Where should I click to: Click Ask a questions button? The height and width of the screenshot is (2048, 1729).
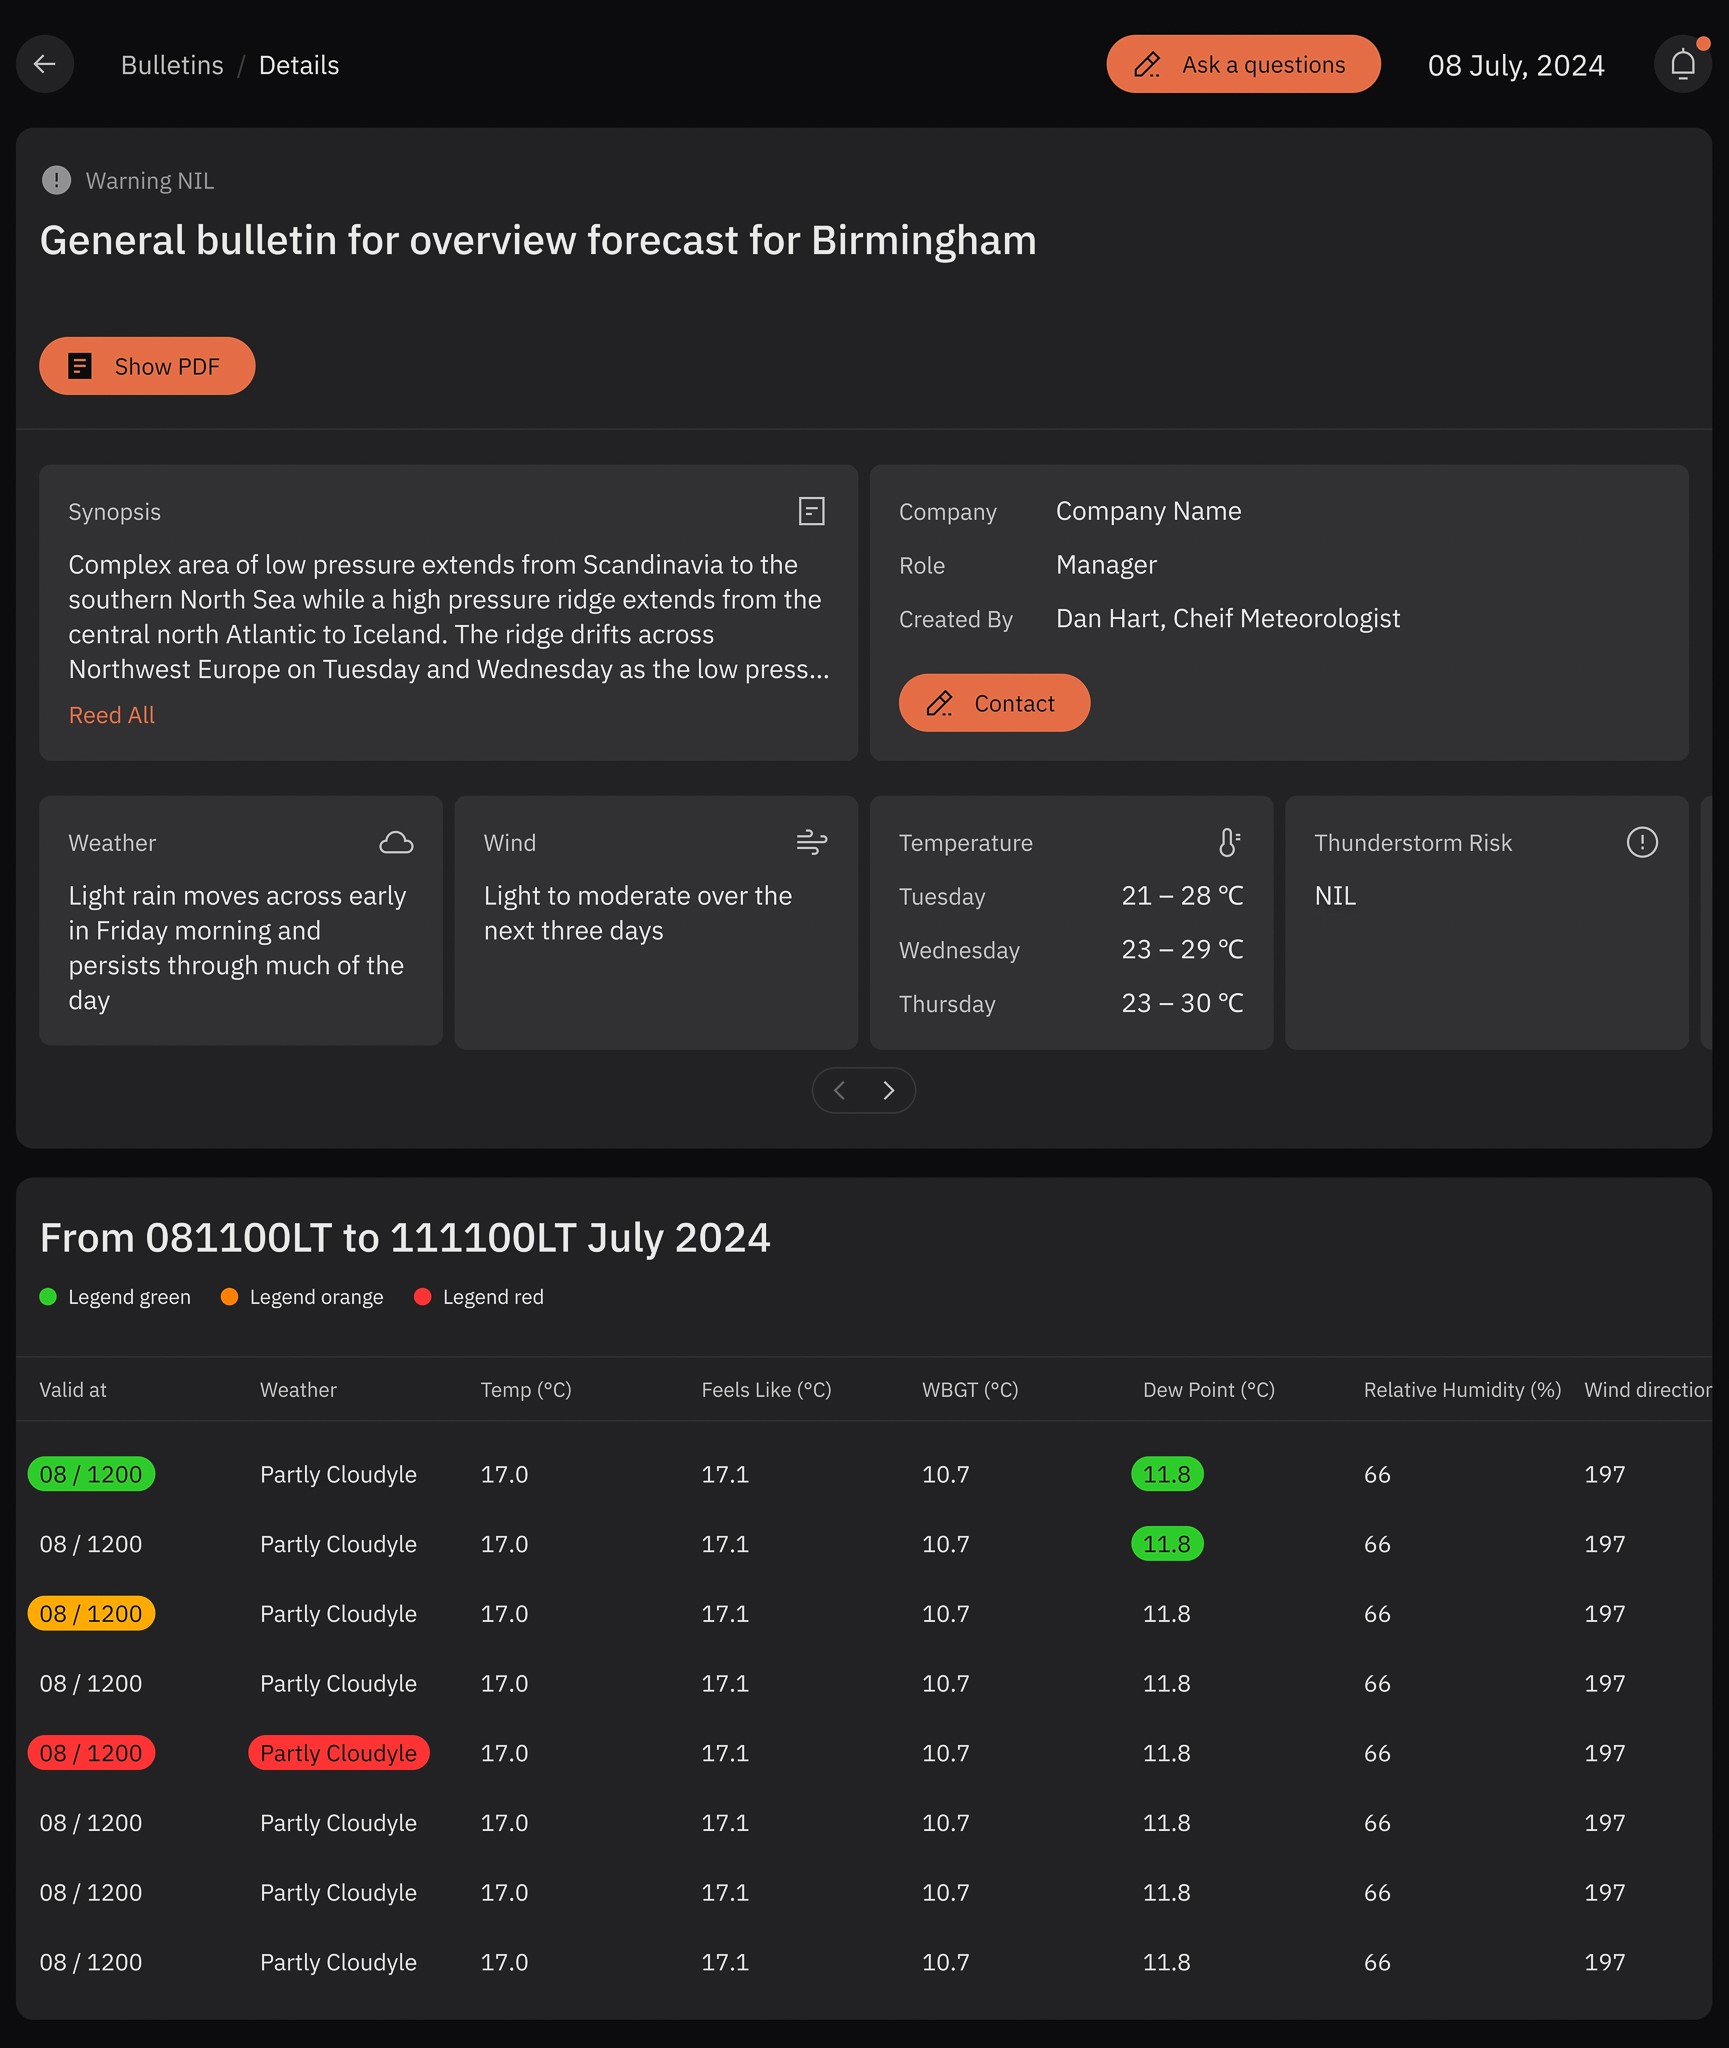(x=1243, y=65)
